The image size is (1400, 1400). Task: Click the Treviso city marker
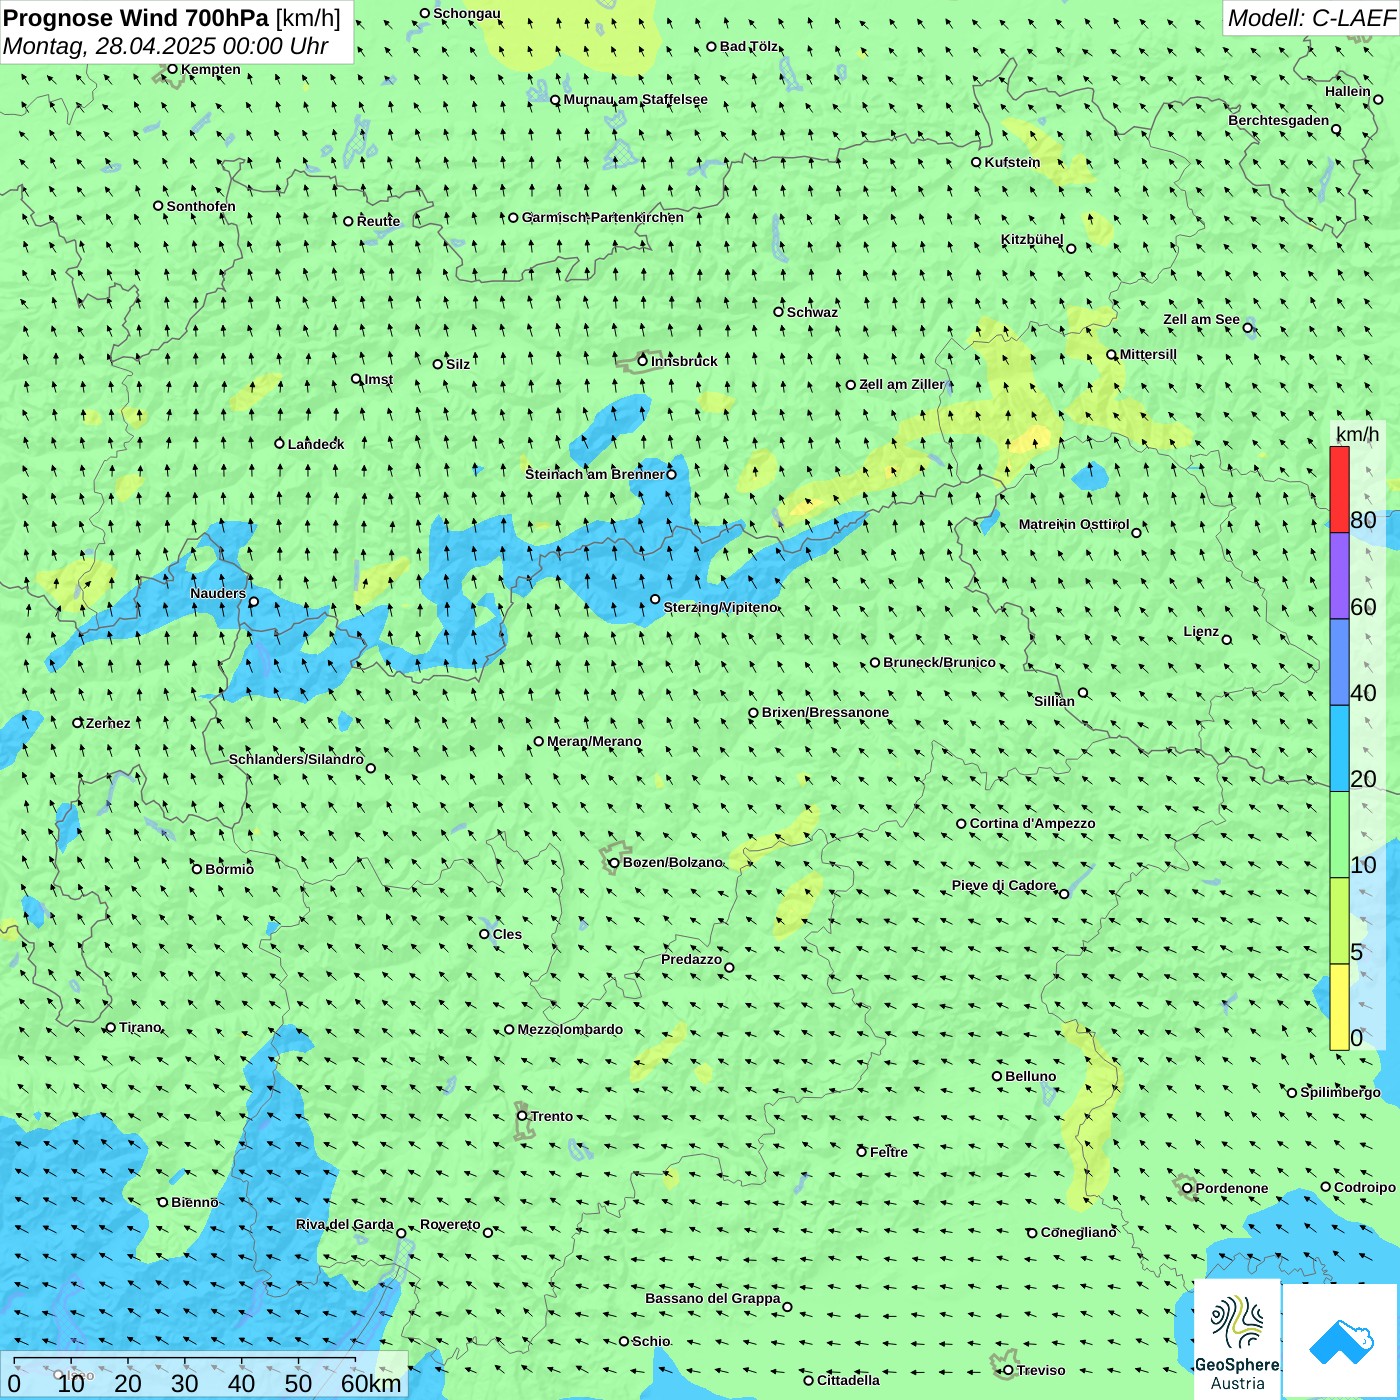[1008, 1370]
